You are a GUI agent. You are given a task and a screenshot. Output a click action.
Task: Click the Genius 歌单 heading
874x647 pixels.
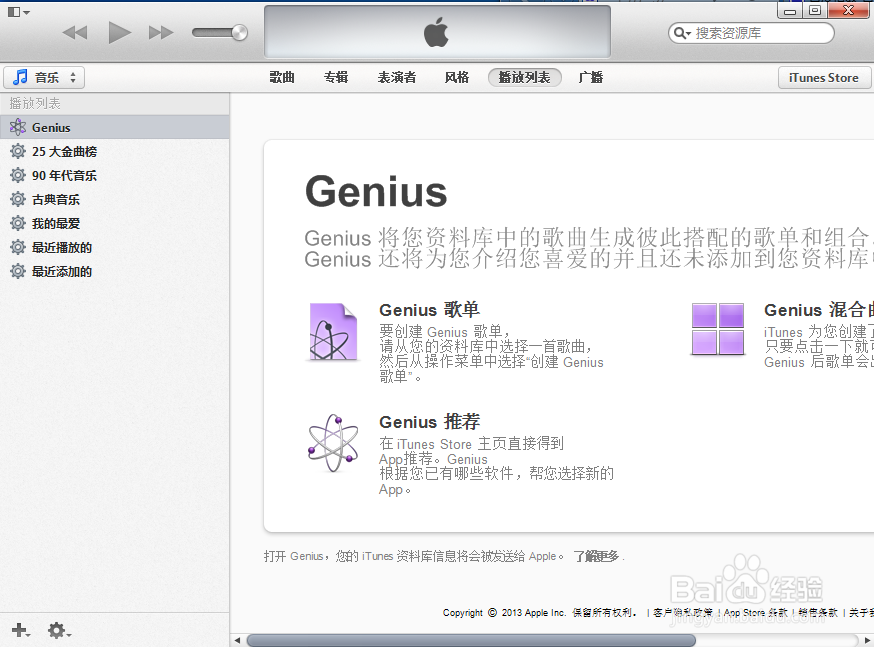429,309
